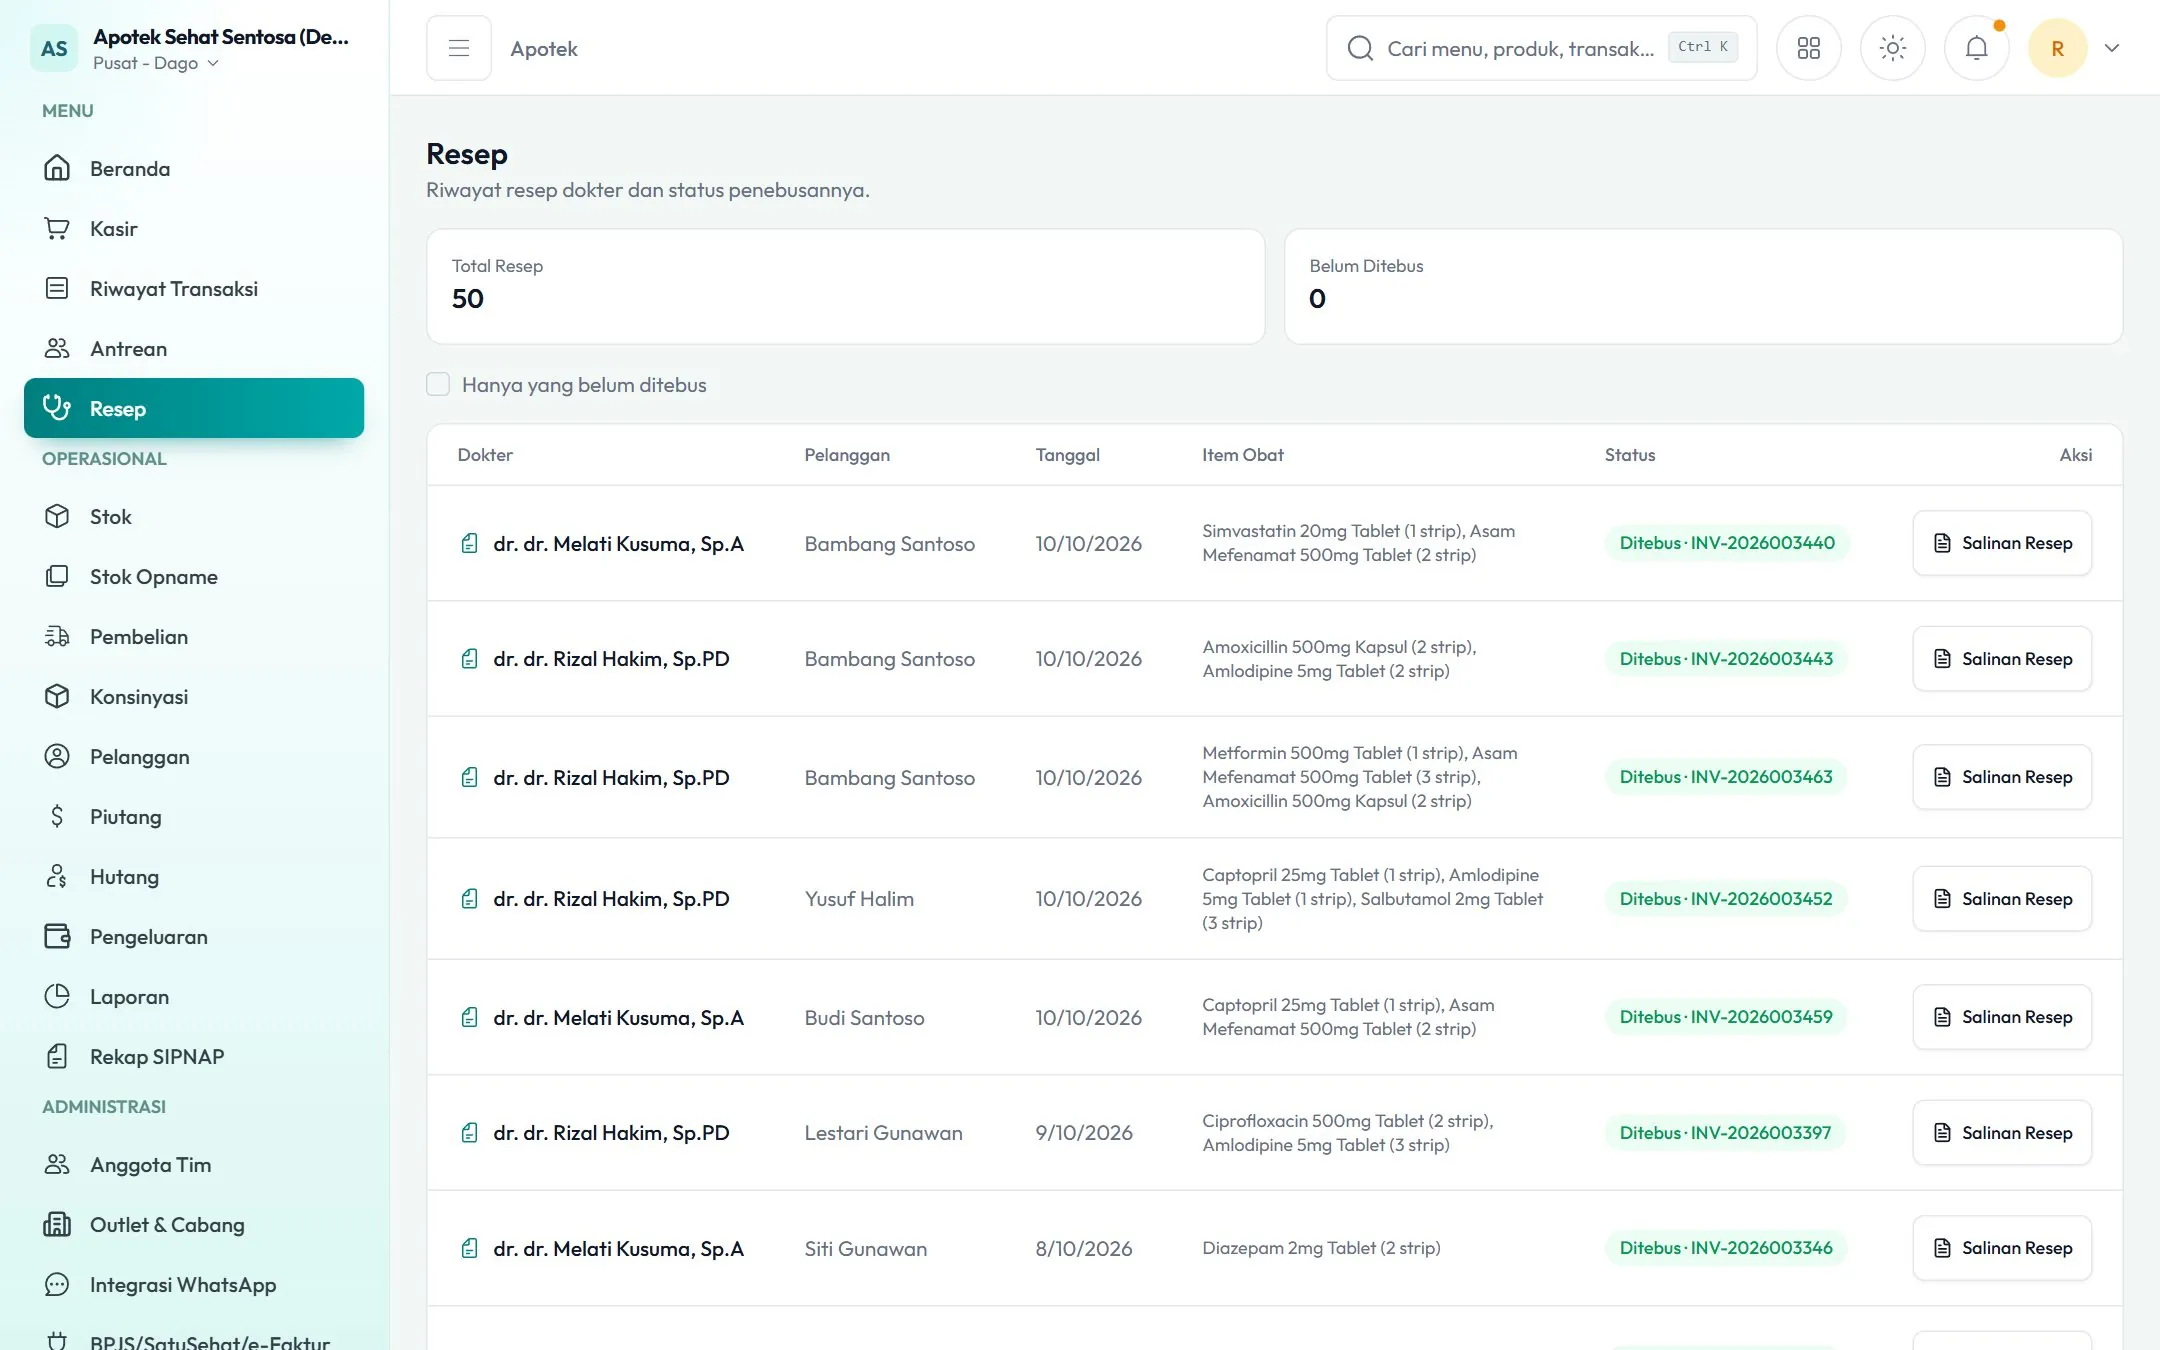Open Salinan Resep for INV-2026003397
2160x1350 pixels.
tap(2002, 1133)
